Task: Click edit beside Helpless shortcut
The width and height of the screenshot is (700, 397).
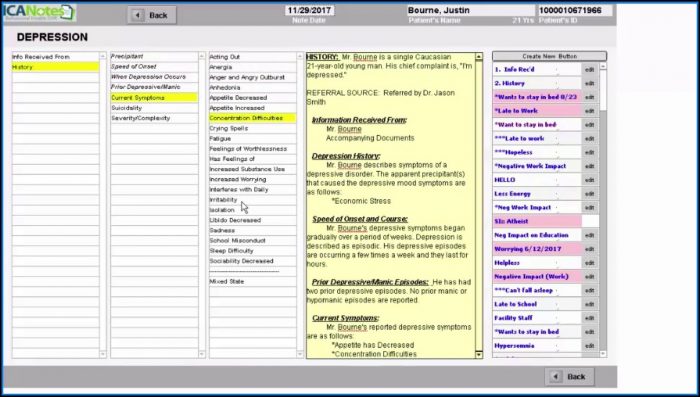Action: (x=590, y=263)
